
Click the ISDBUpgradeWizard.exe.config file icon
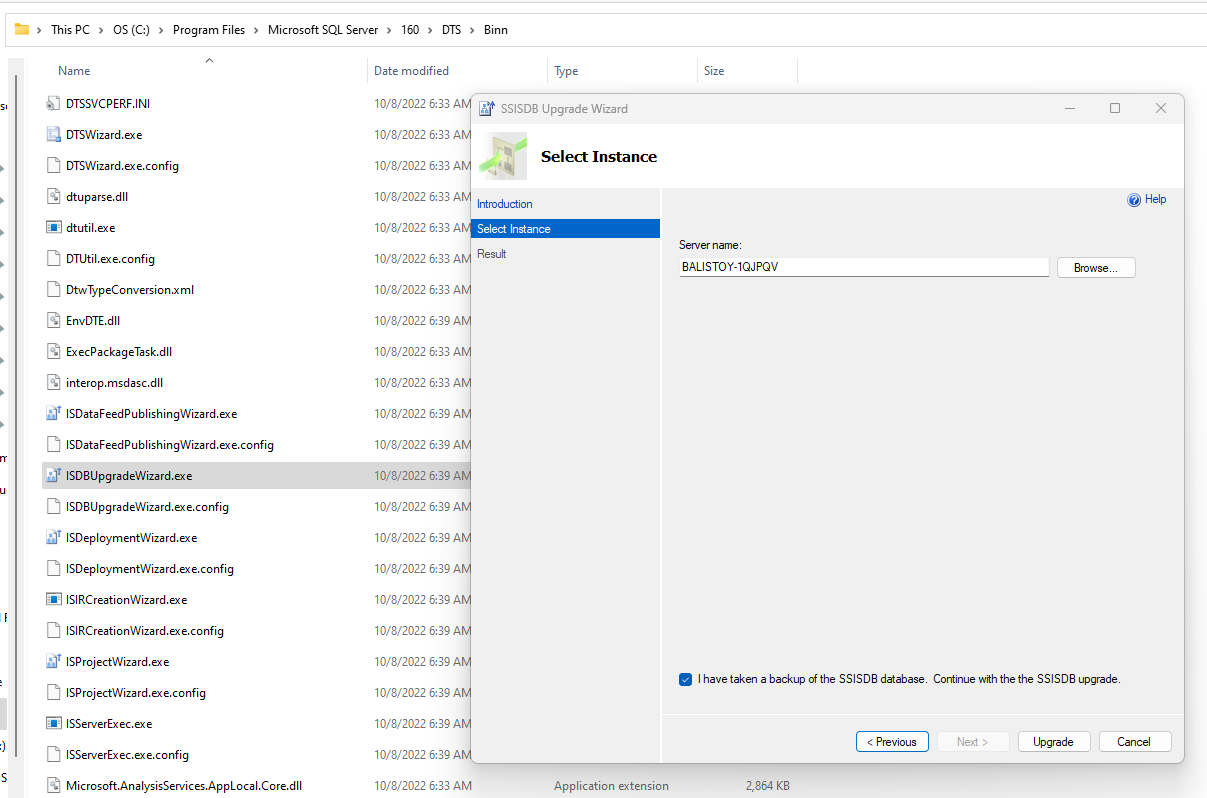click(54, 506)
